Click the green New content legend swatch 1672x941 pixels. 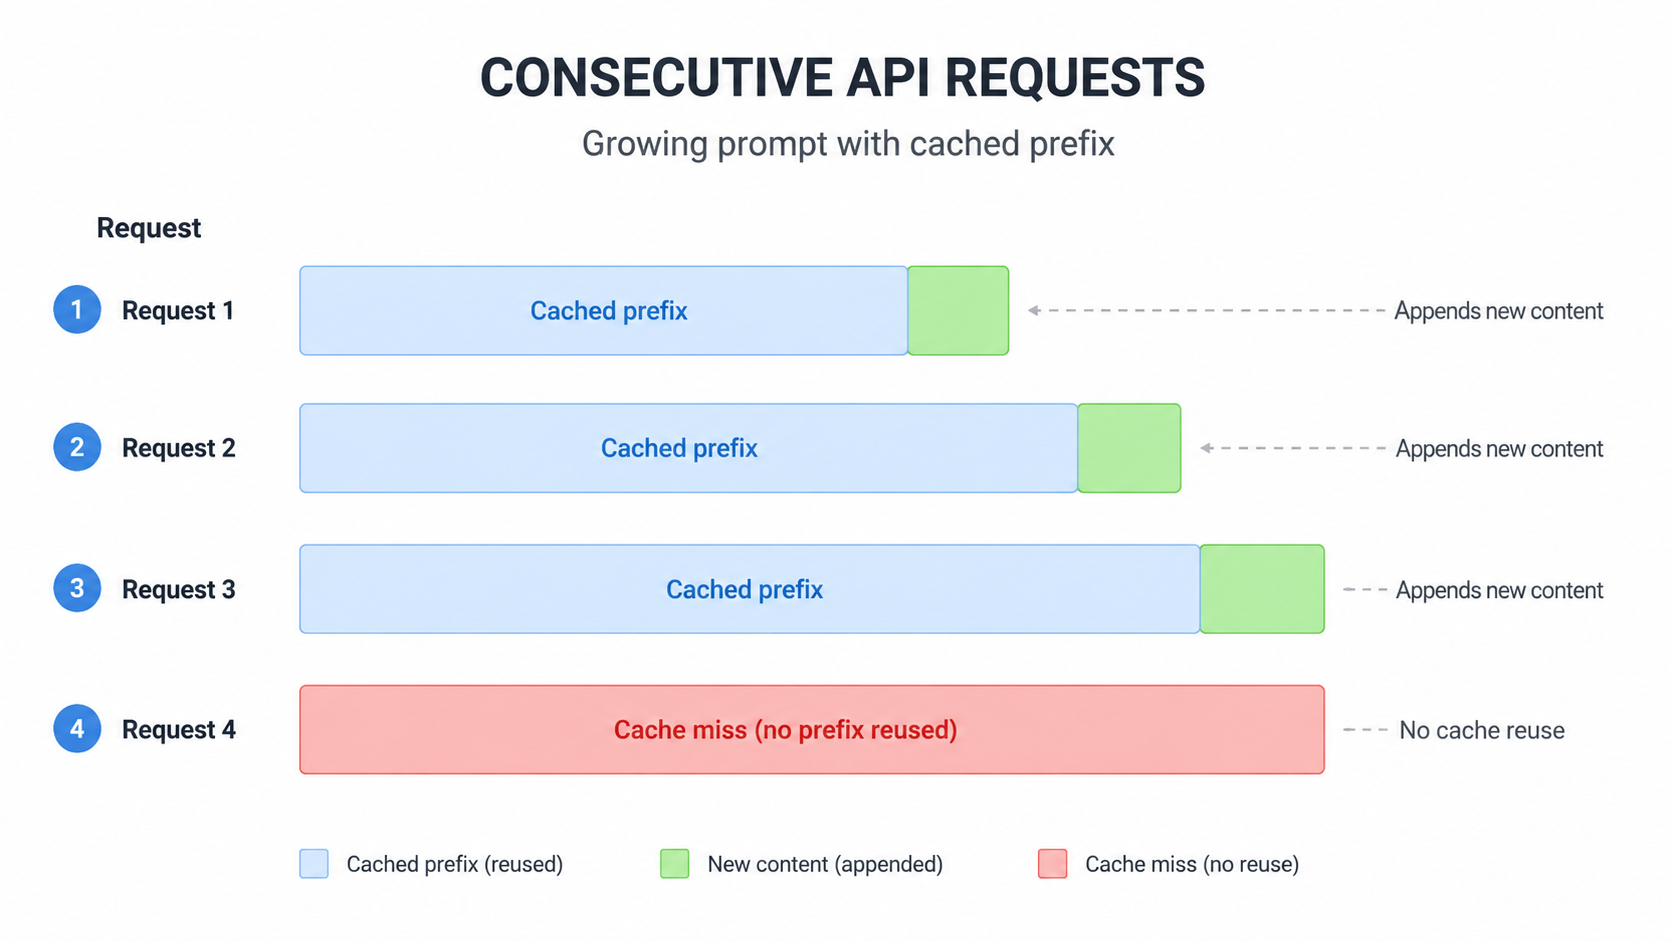pyautogui.click(x=675, y=864)
